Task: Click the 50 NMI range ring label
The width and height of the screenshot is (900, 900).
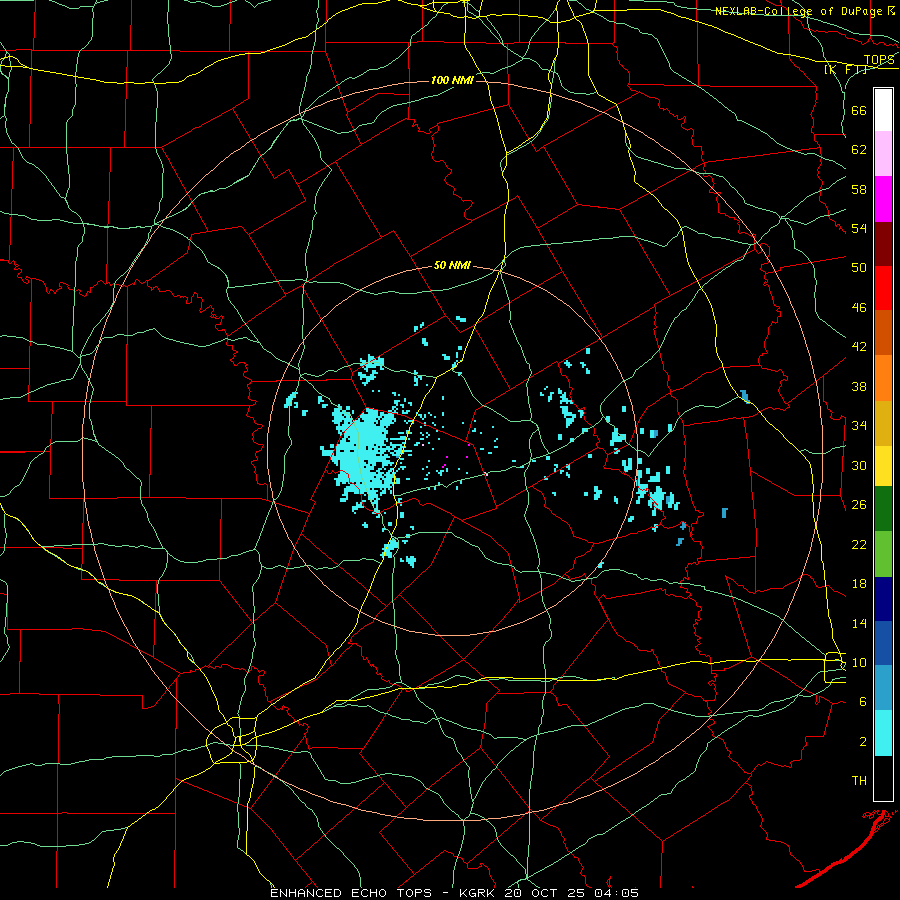Action: pos(452,265)
